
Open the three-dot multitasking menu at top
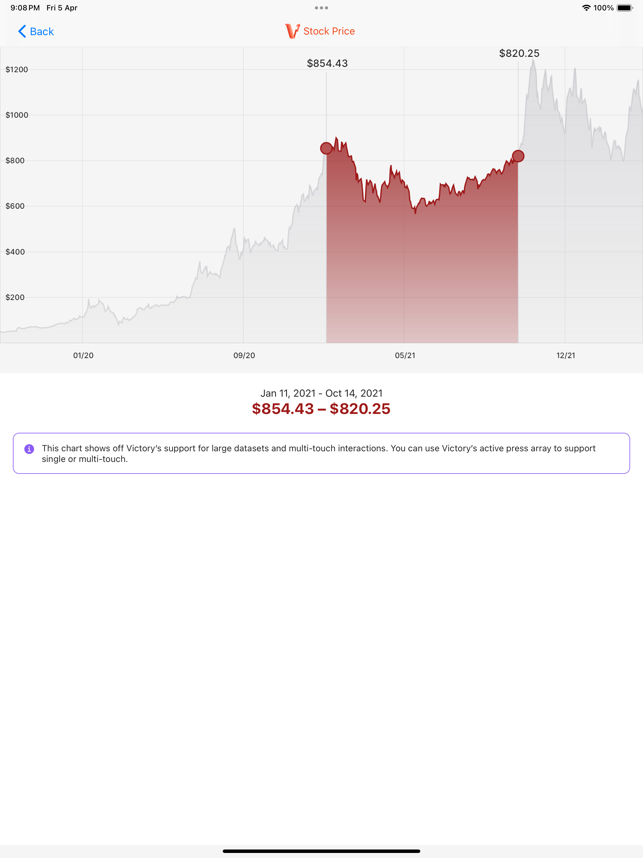[321, 8]
